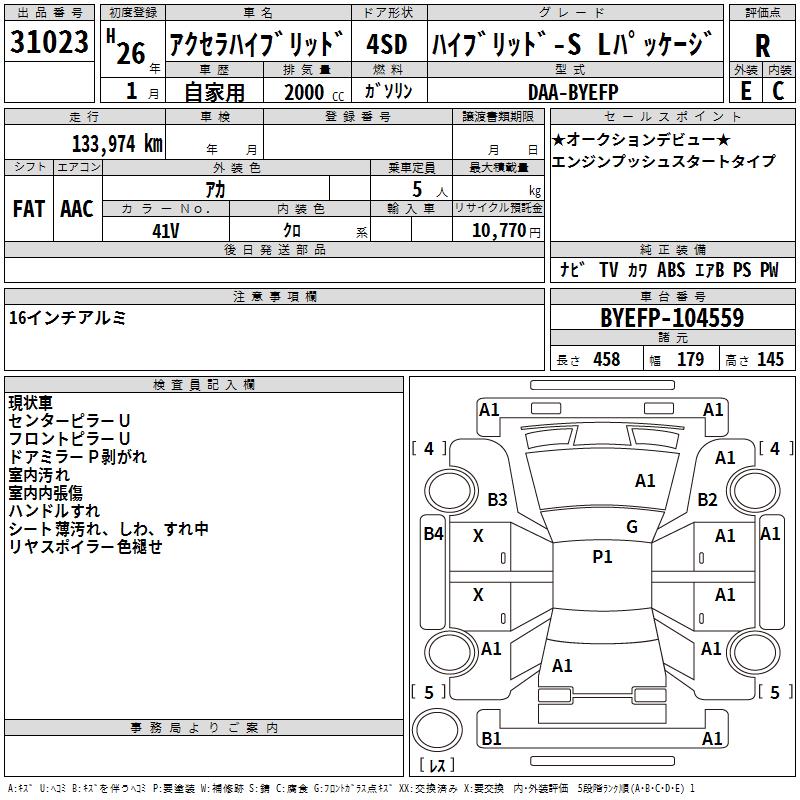The image size is (800, 800).
Task: Click PW equipment entry
Action: pyautogui.click(x=769, y=269)
